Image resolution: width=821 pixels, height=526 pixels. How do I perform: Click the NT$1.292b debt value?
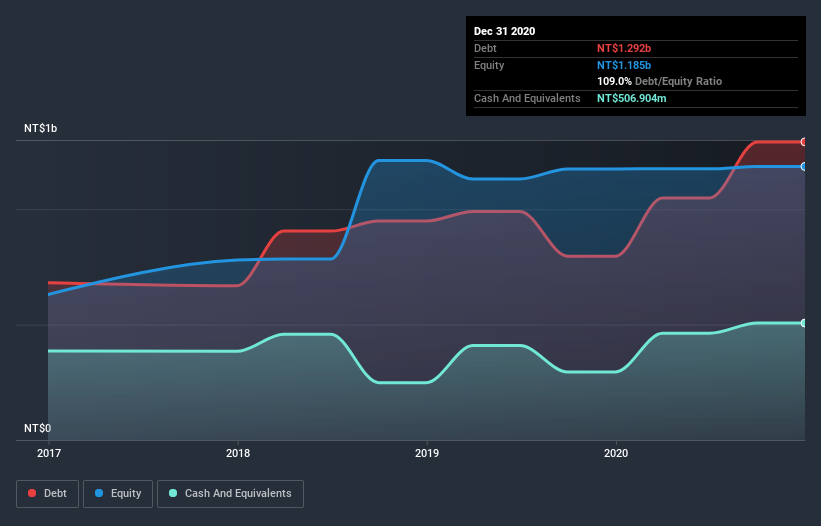(x=624, y=48)
